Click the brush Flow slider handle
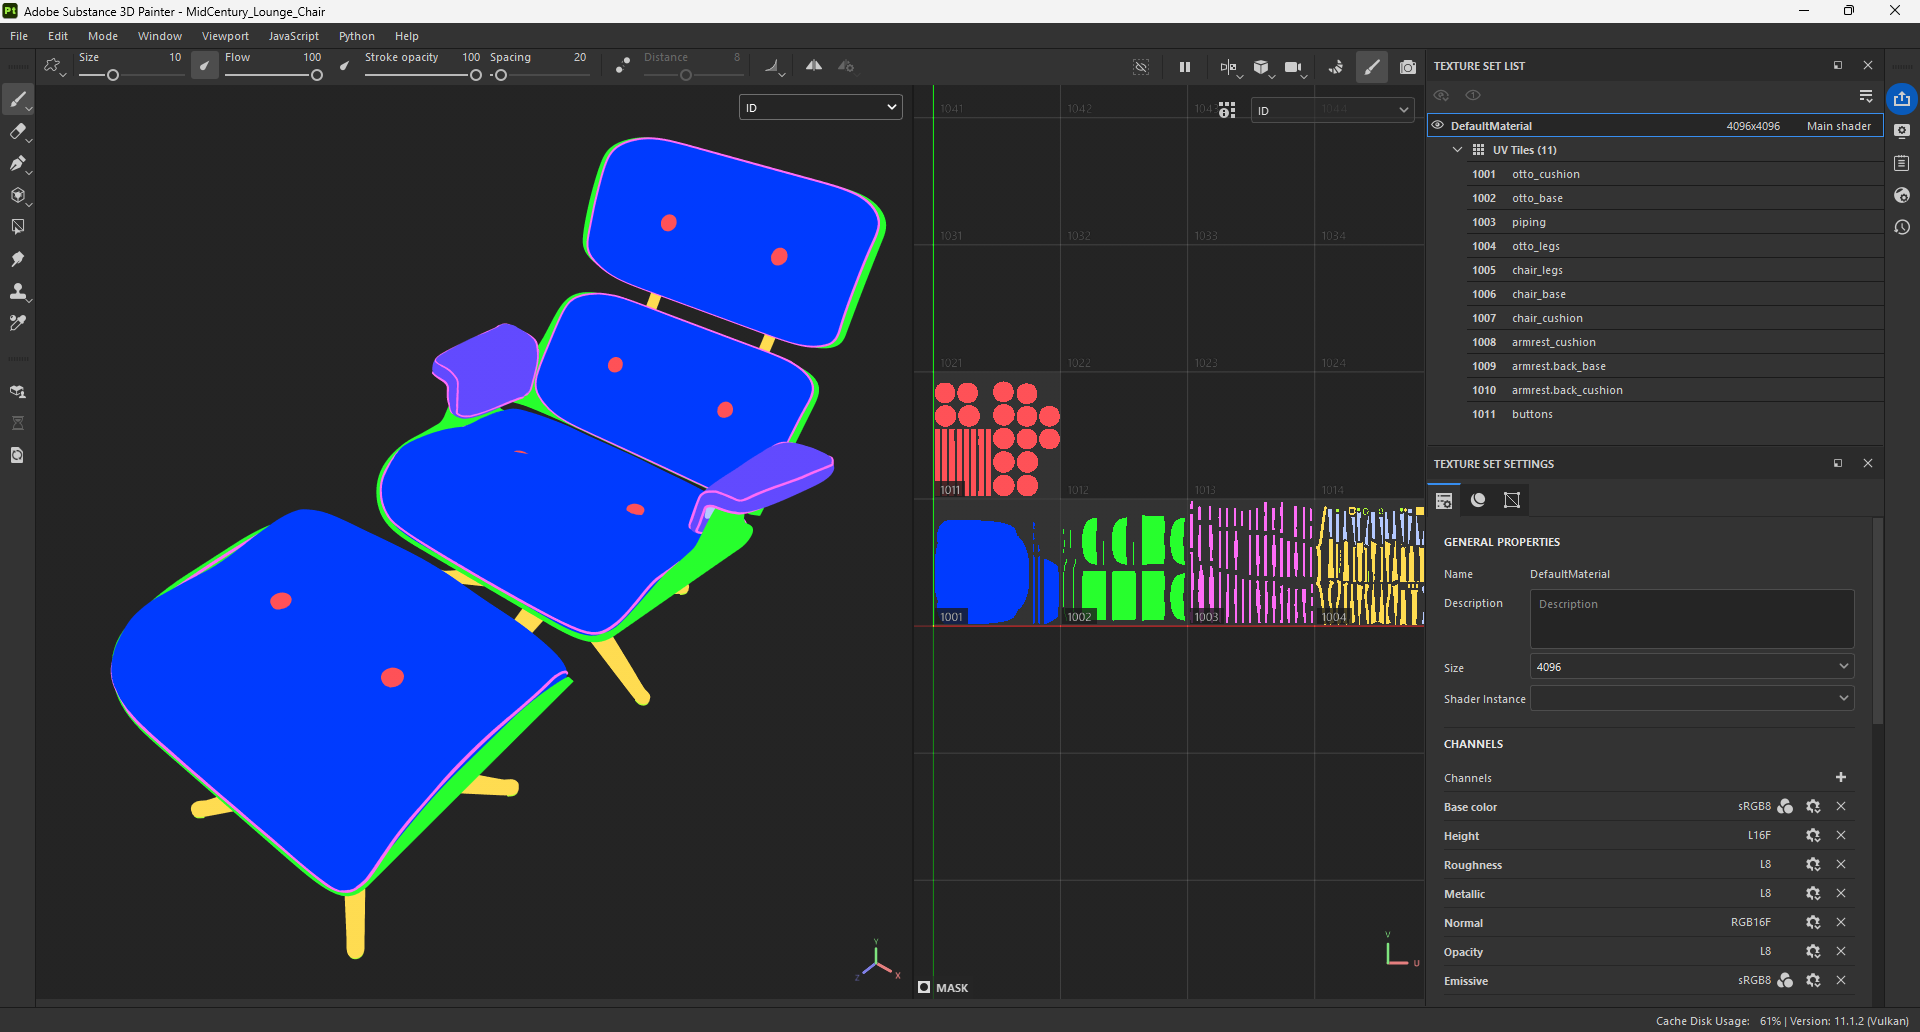Screen dimensions: 1920x1032 tap(317, 75)
